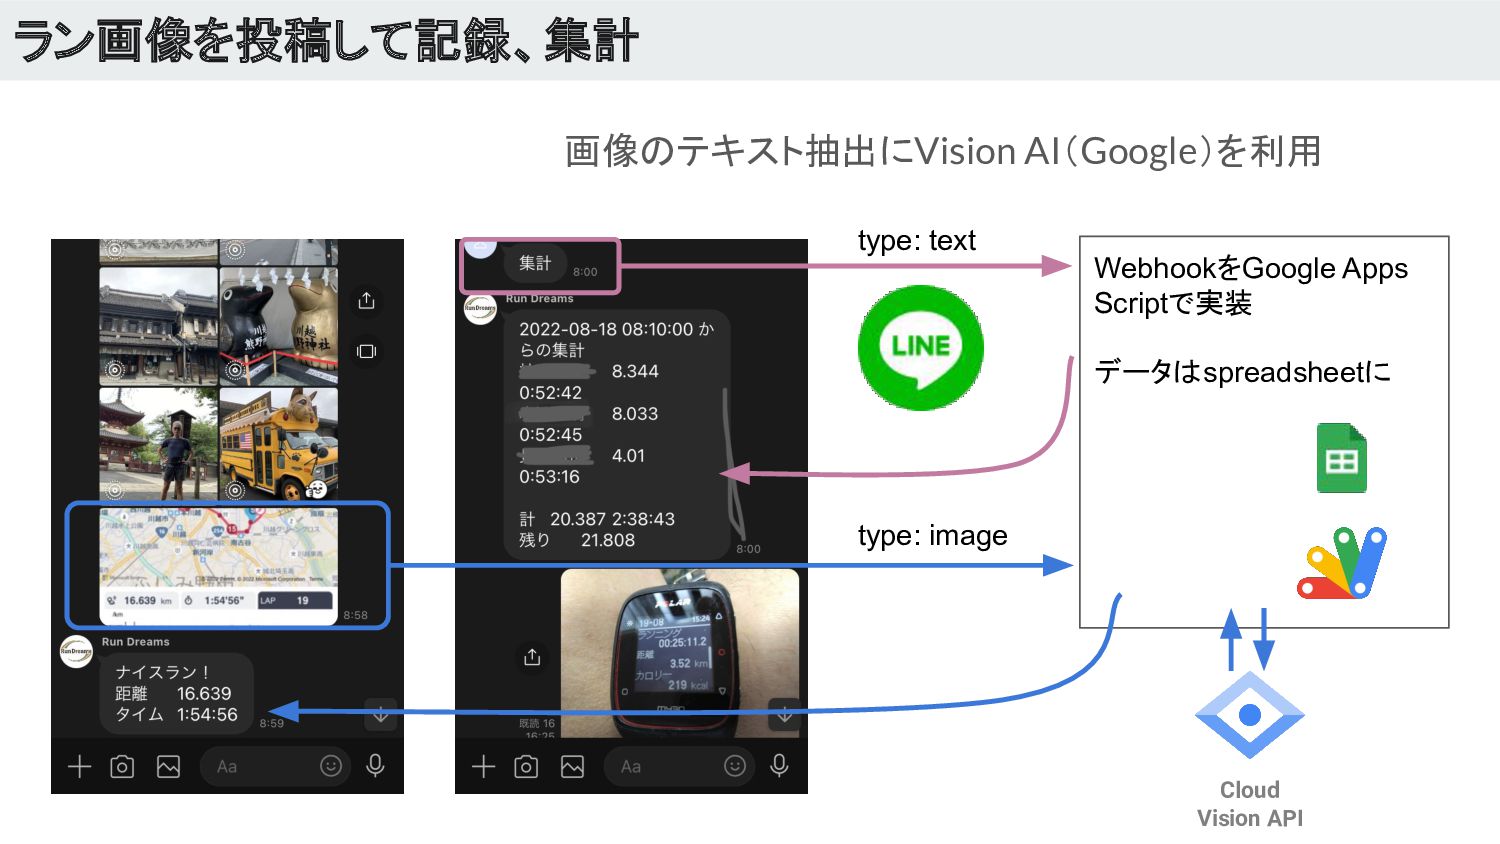Click the LINE app logo
The height and width of the screenshot is (844, 1500).
coord(920,348)
